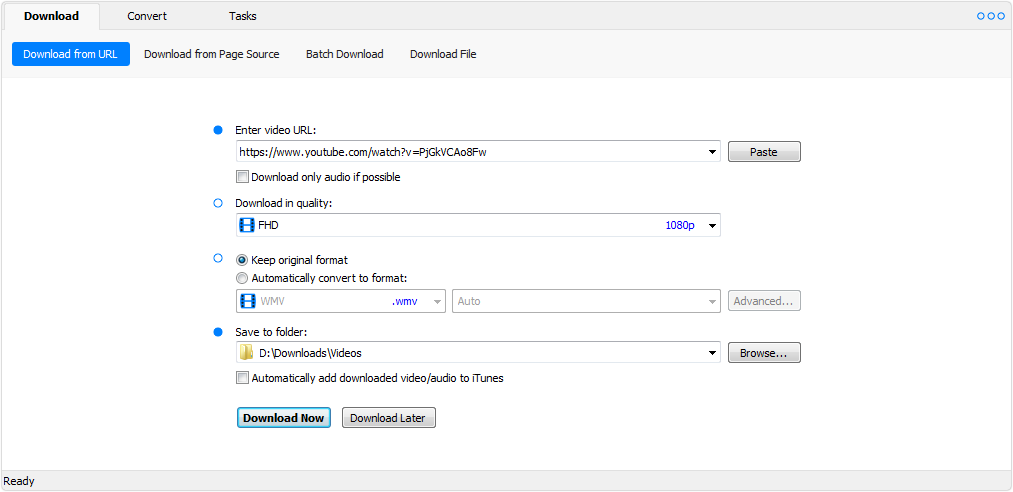Viewport: 1013px width, 492px height.
Task: Switch to the Convert tab
Action: pyautogui.click(x=147, y=16)
